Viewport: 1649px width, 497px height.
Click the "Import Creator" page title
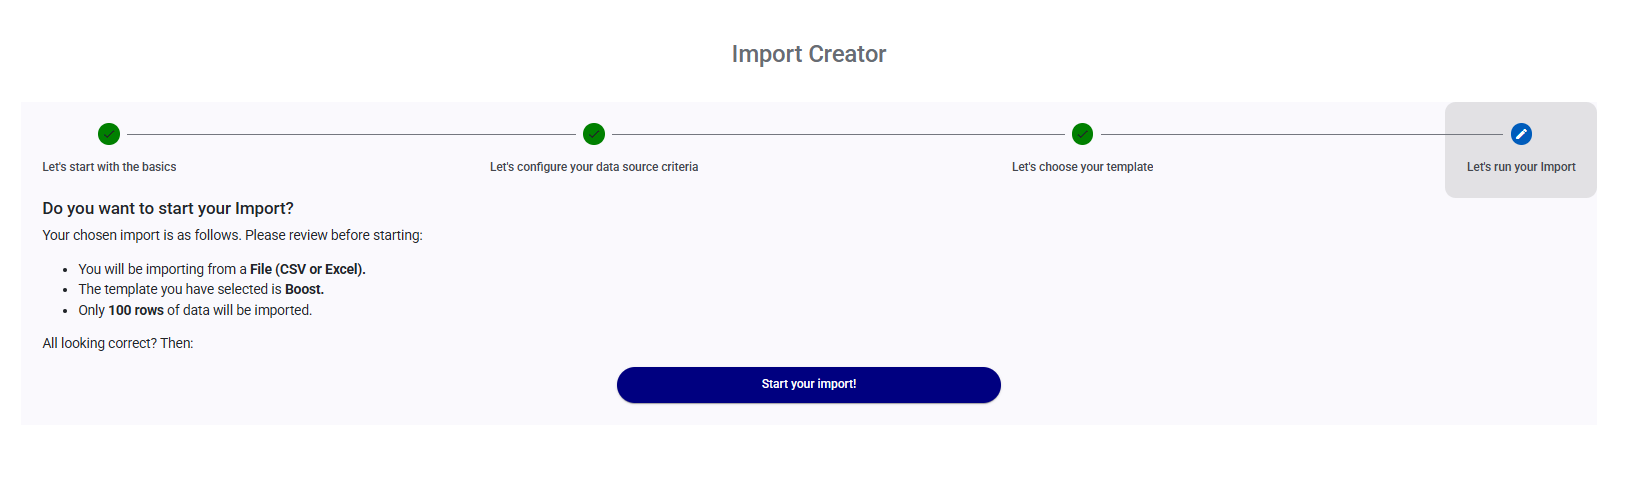(x=808, y=54)
